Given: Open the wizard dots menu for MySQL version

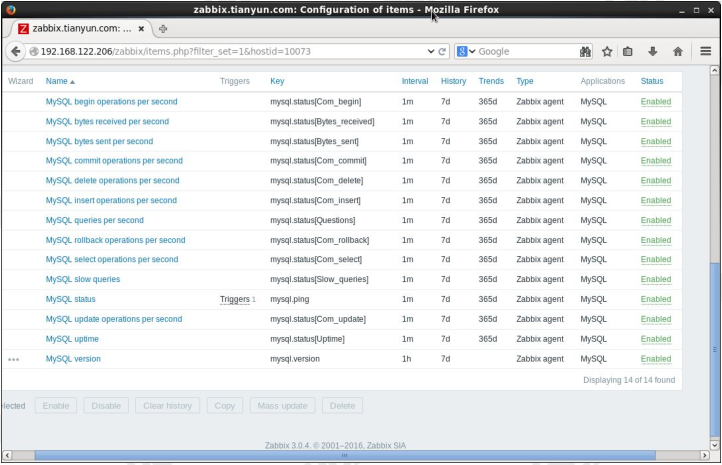Looking at the screenshot, I should pyautogui.click(x=13, y=360).
